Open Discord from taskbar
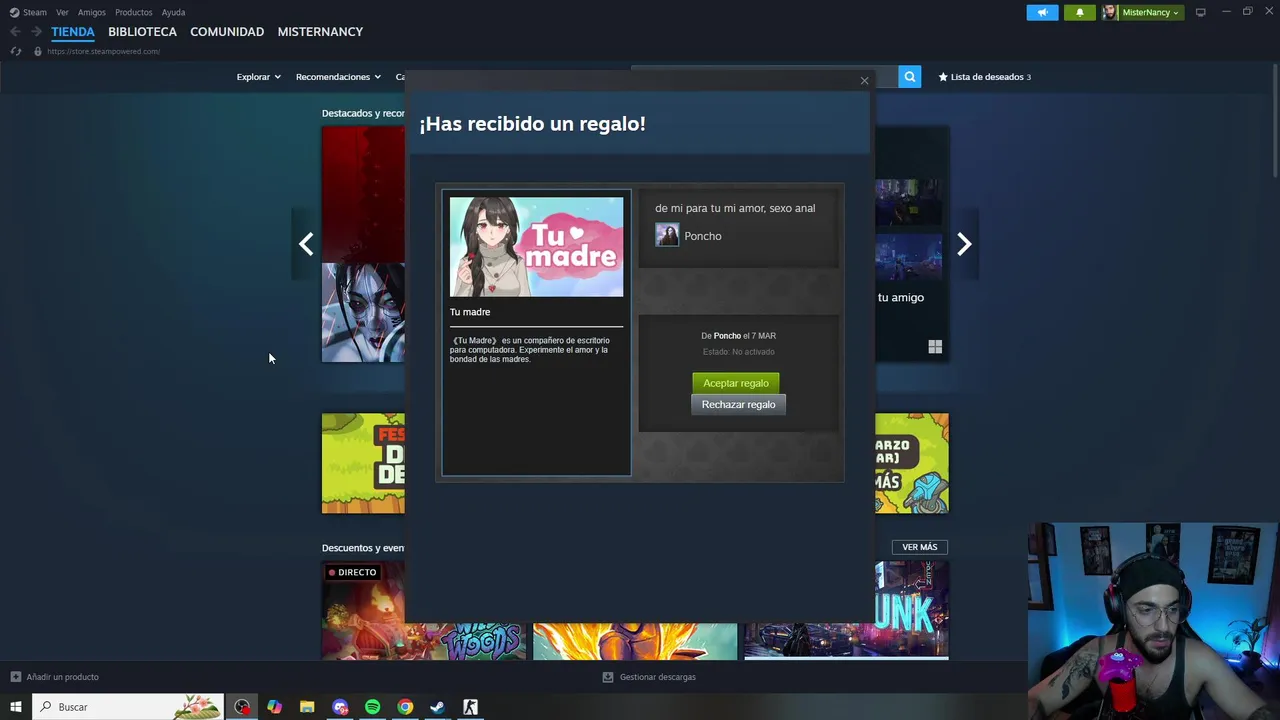This screenshot has width=1280, height=720. (x=340, y=707)
